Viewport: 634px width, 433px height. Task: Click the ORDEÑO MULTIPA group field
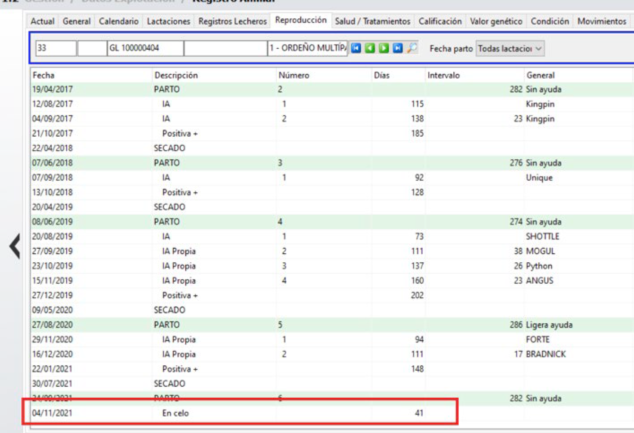tap(306, 48)
